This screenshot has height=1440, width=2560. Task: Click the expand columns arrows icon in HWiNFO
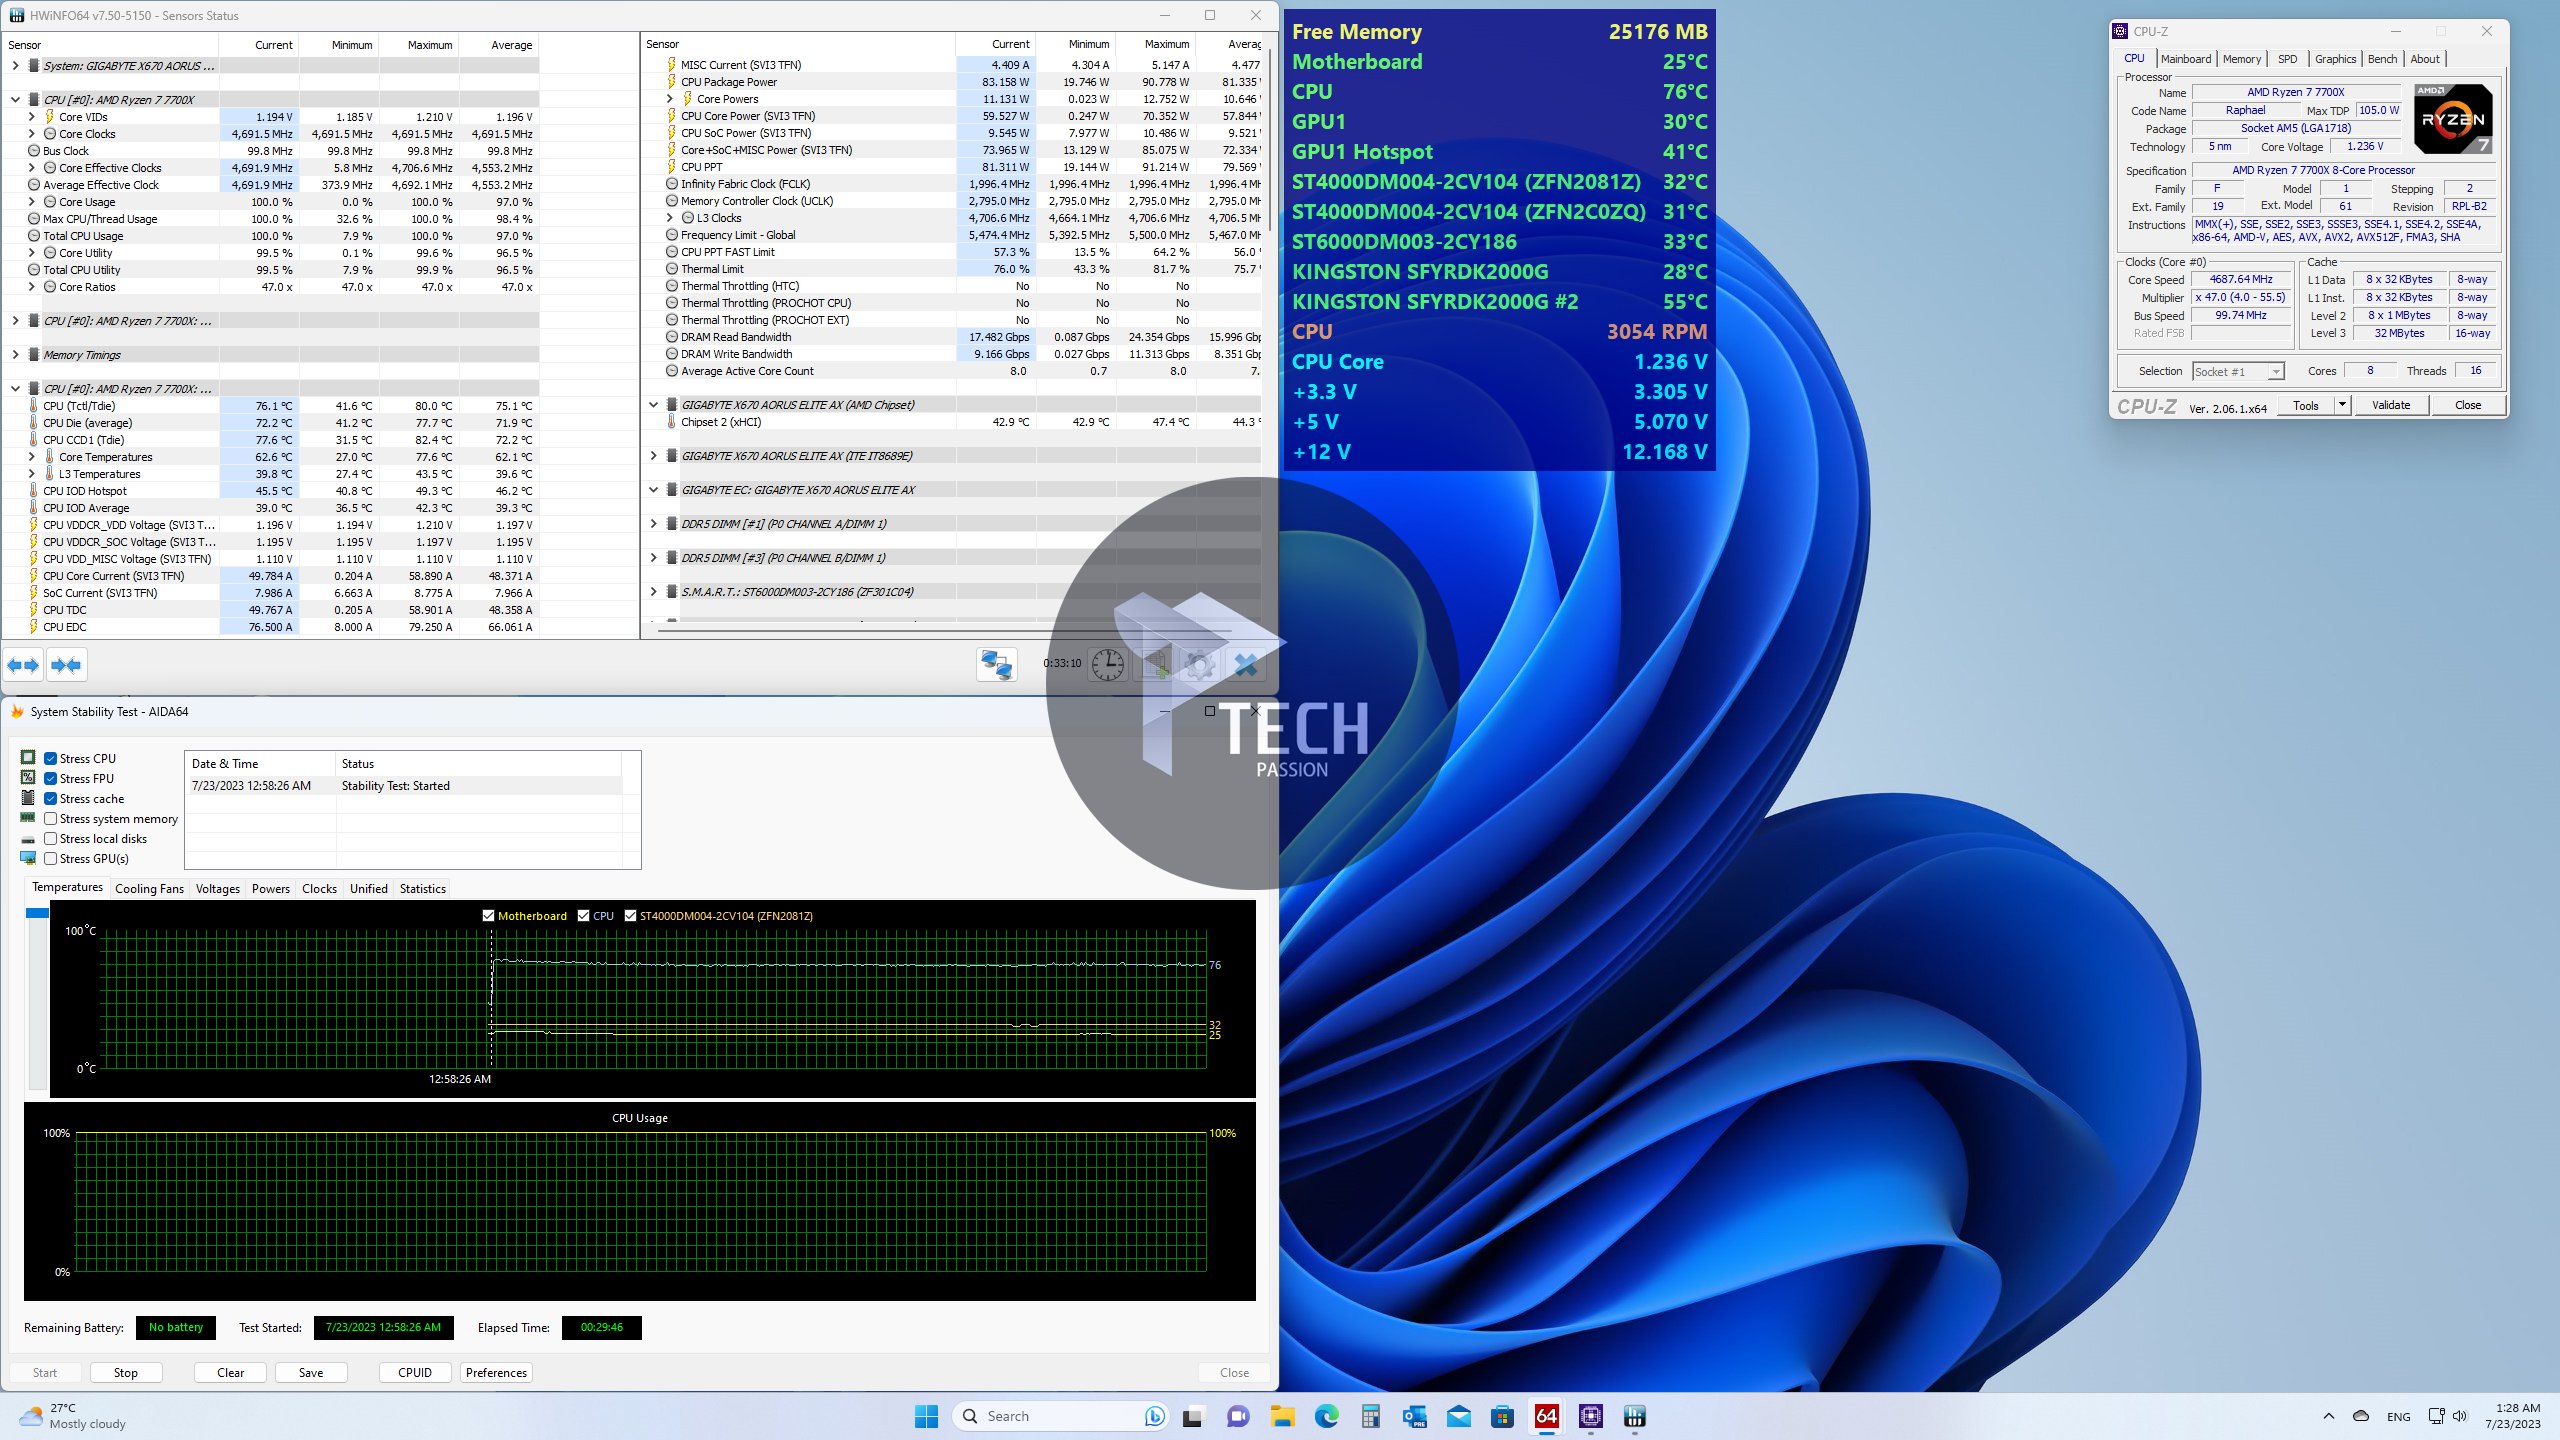click(x=23, y=665)
